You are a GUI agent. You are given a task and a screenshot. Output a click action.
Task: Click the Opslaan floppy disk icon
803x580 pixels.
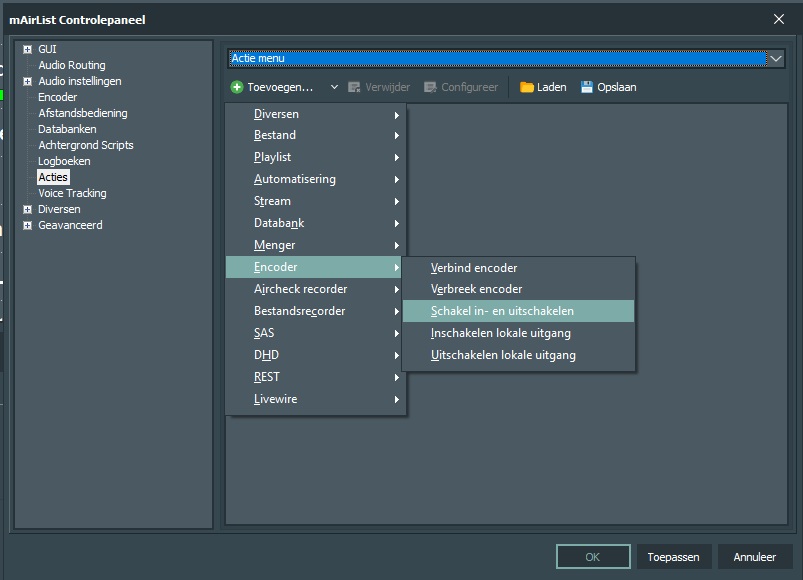point(586,87)
